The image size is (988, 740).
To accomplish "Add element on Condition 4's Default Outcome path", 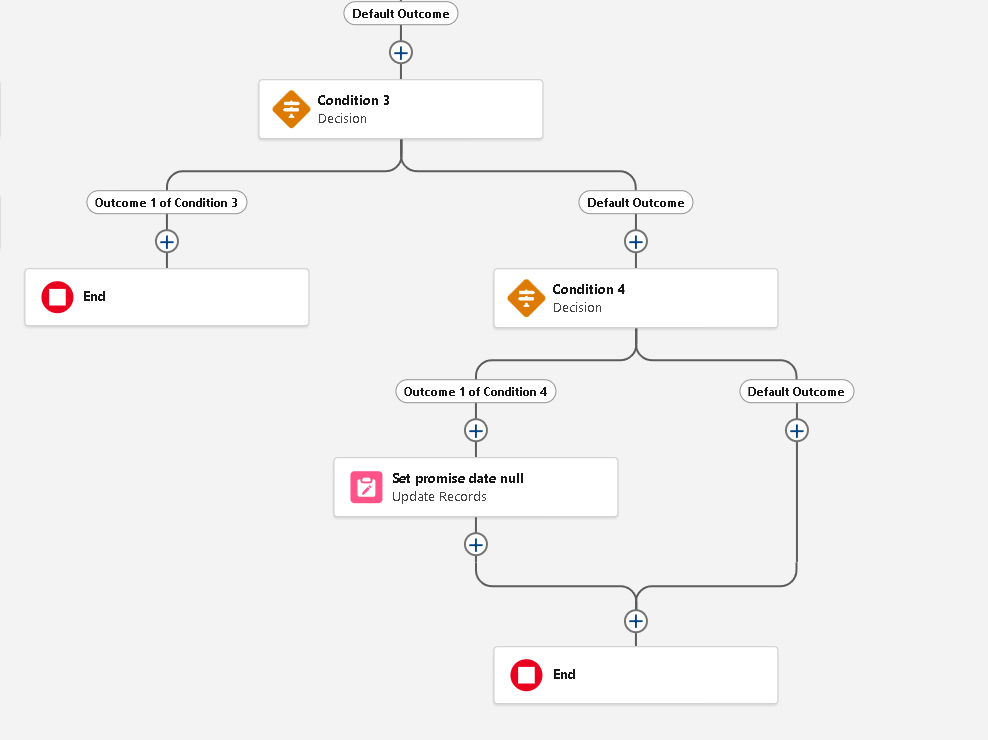I will click(796, 430).
